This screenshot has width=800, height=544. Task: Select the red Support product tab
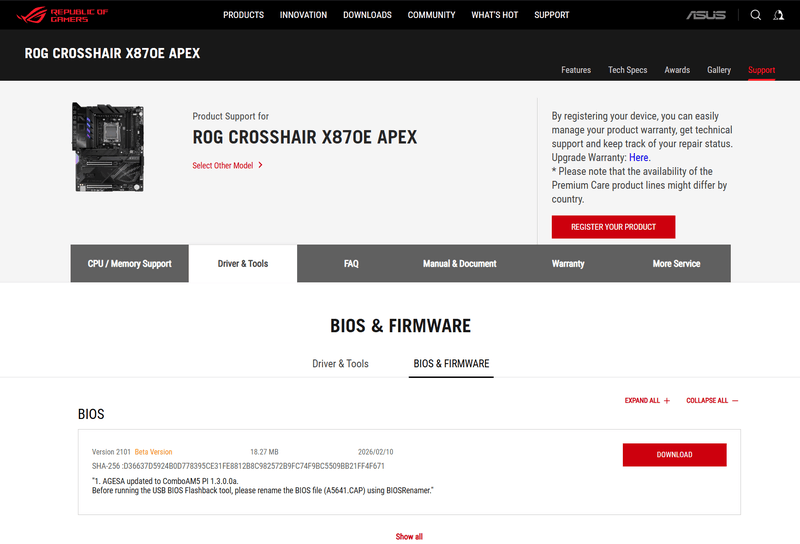pos(761,70)
